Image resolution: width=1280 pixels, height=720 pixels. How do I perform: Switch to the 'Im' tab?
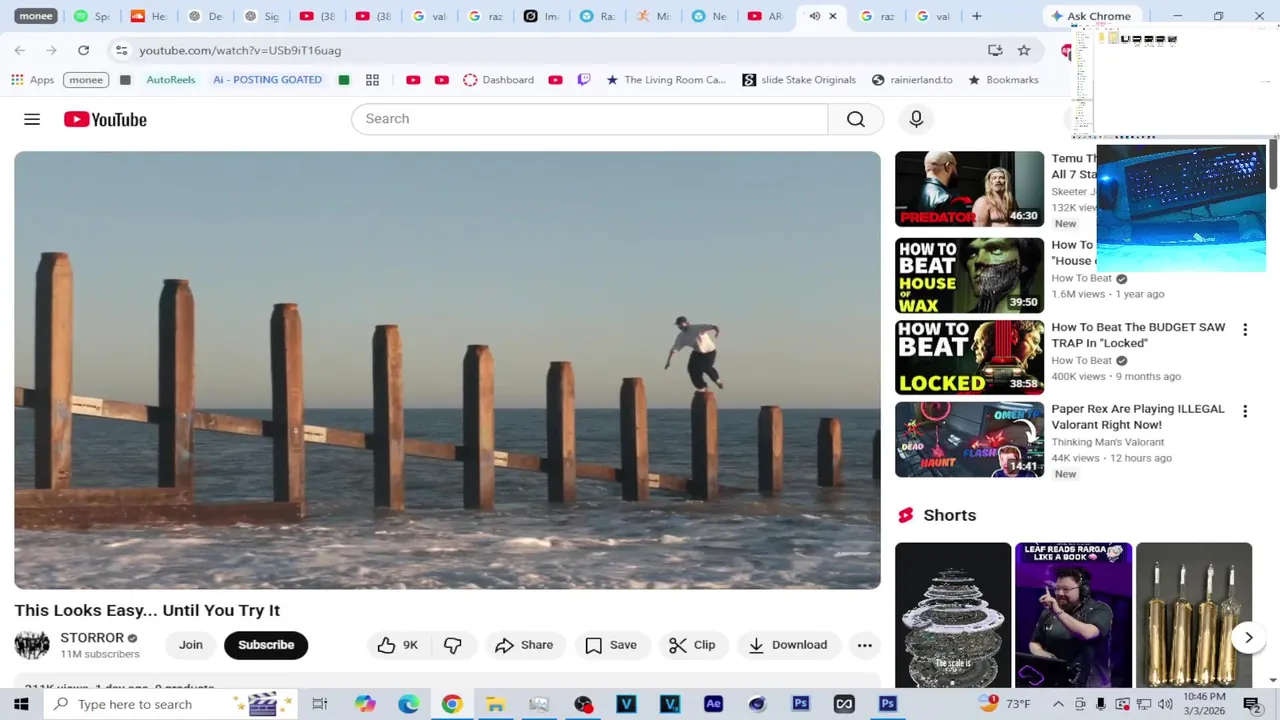[541, 16]
